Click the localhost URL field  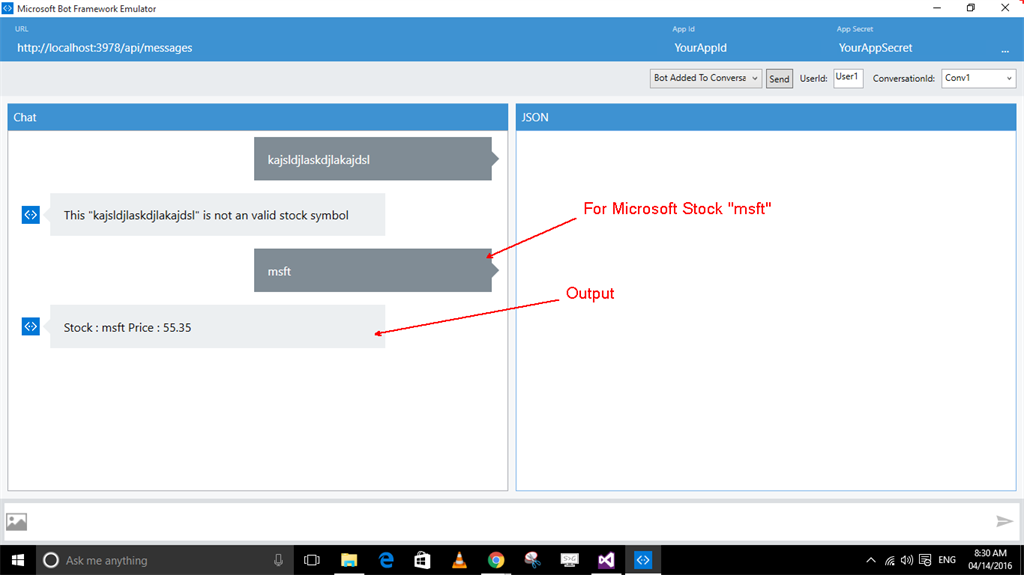(x=104, y=48)
